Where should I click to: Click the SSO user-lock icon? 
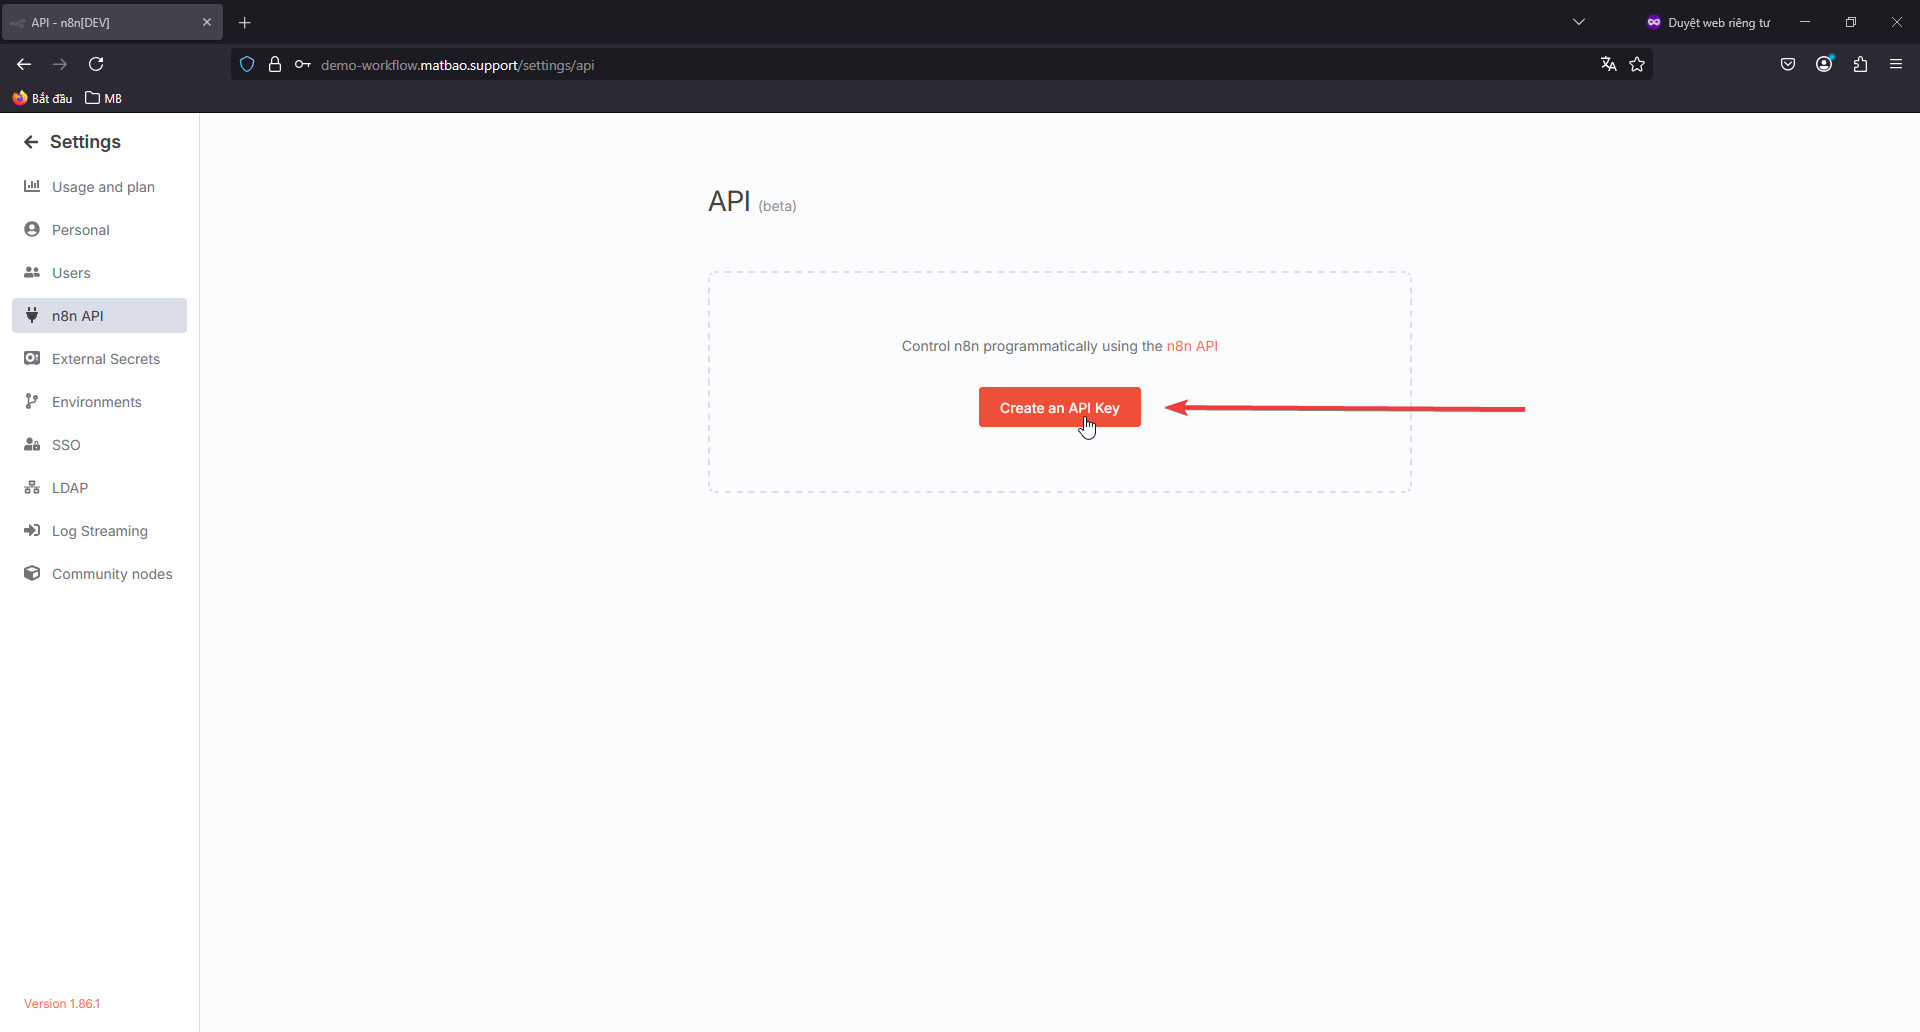click(32, 444)
